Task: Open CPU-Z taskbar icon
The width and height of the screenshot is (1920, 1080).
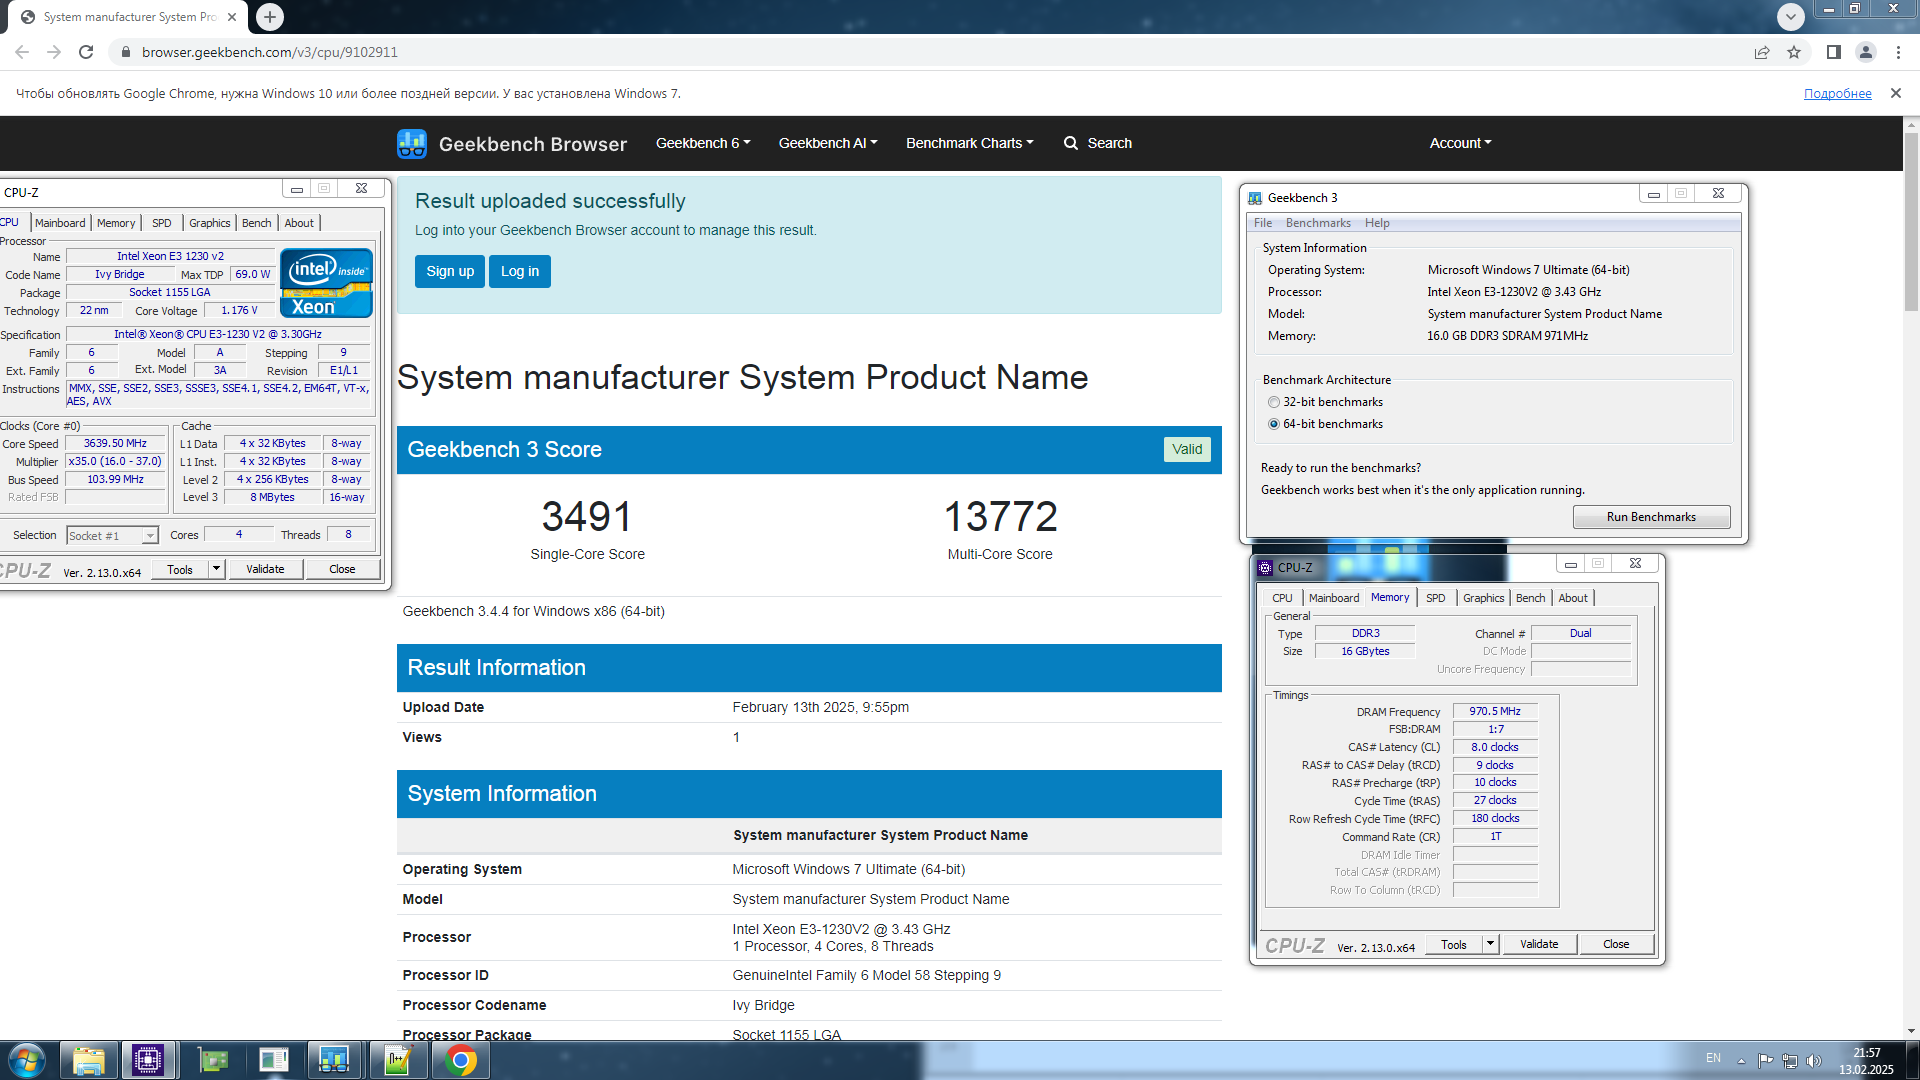Action: coord(148,1060)
